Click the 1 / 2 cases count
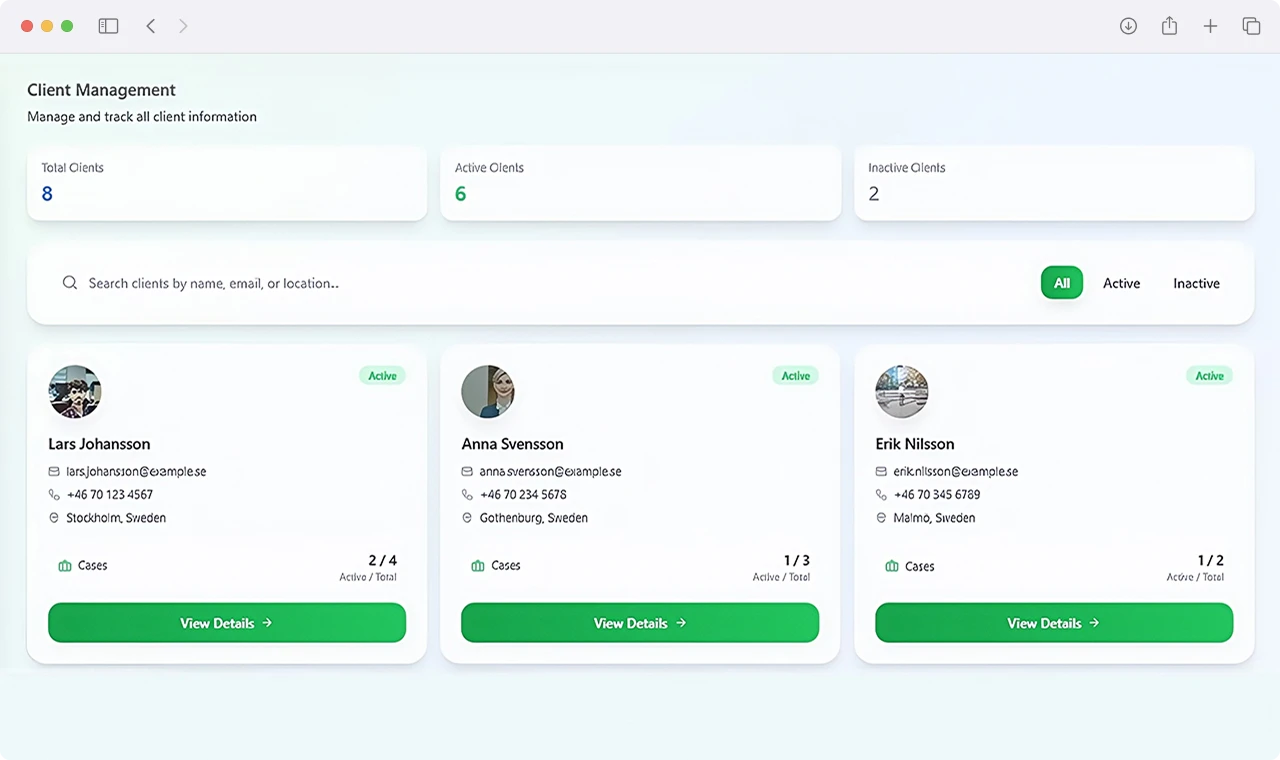Screen dimensions: 1280x760 [x=1211, y=560]
